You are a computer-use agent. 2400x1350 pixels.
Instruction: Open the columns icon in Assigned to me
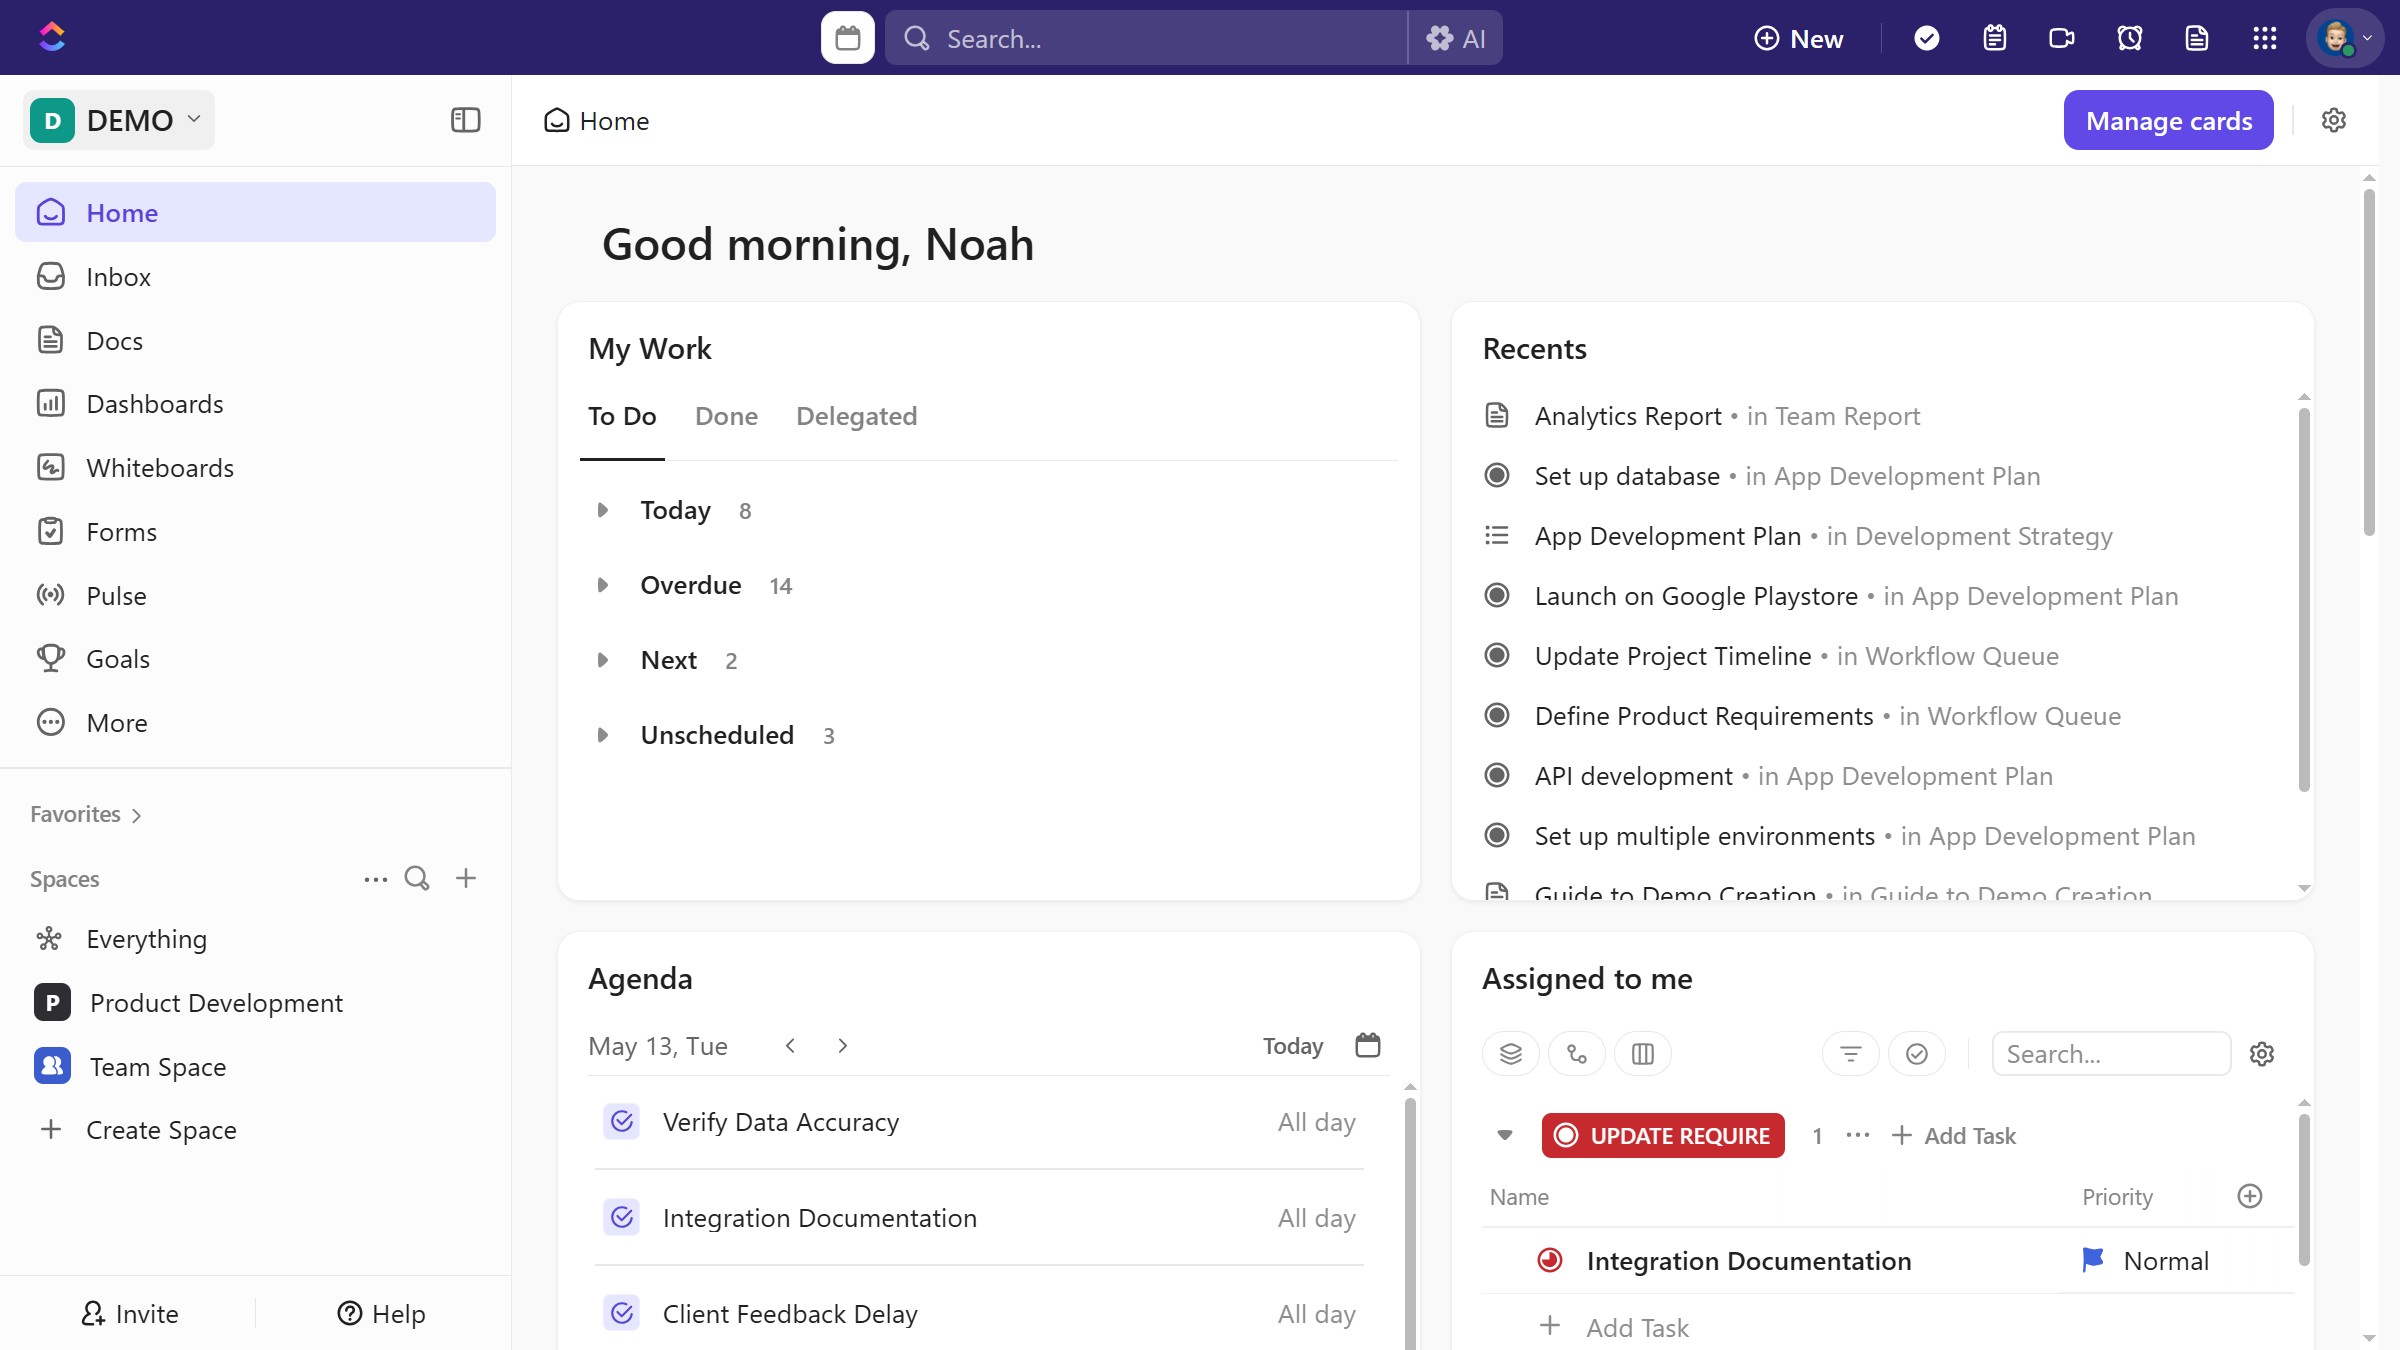pyautogui.click(x=1642, y=1053)
